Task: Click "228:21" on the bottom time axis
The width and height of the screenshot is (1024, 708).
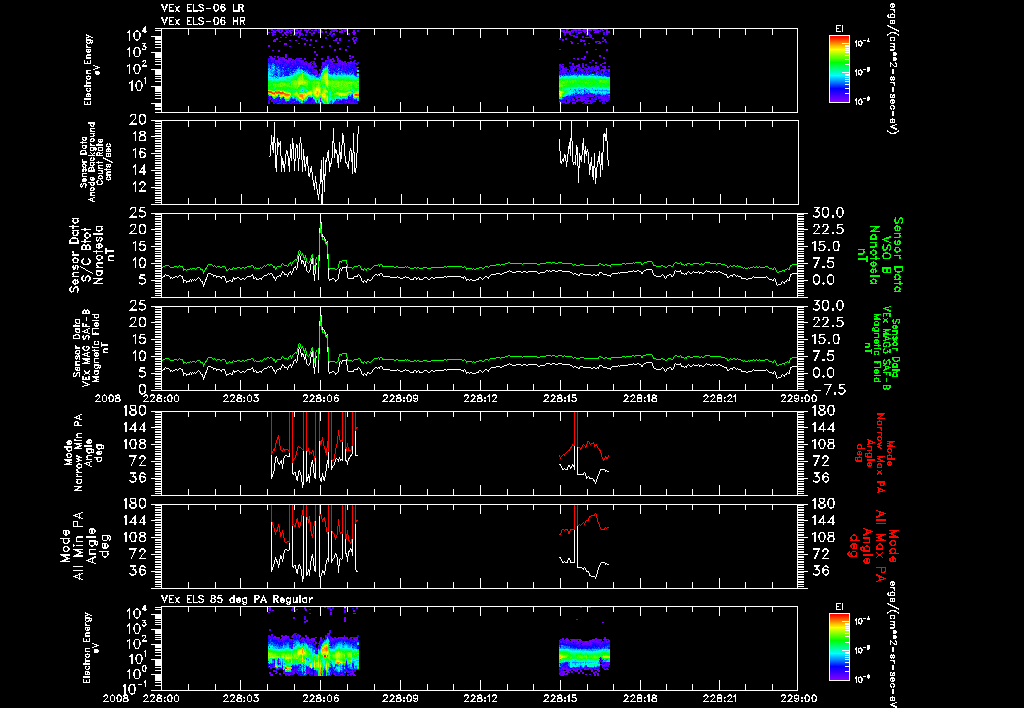Action: 720,698
